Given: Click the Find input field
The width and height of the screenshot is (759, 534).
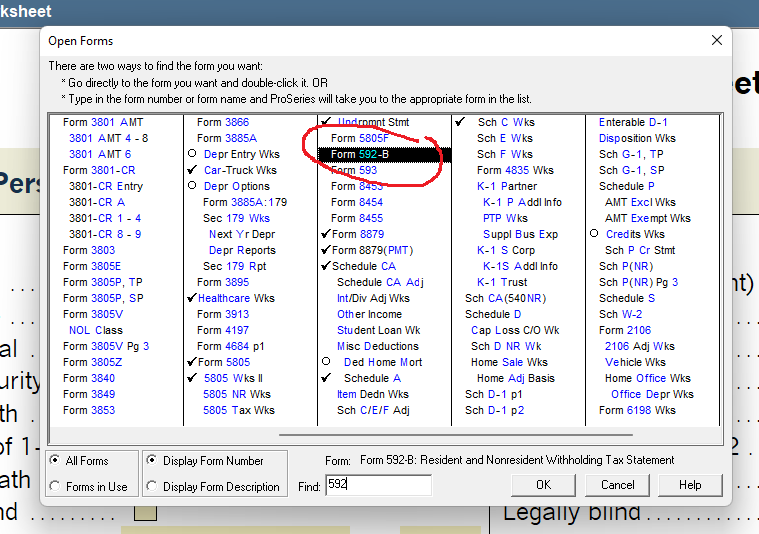Looking at the screenshot, I should pos(378,486).
